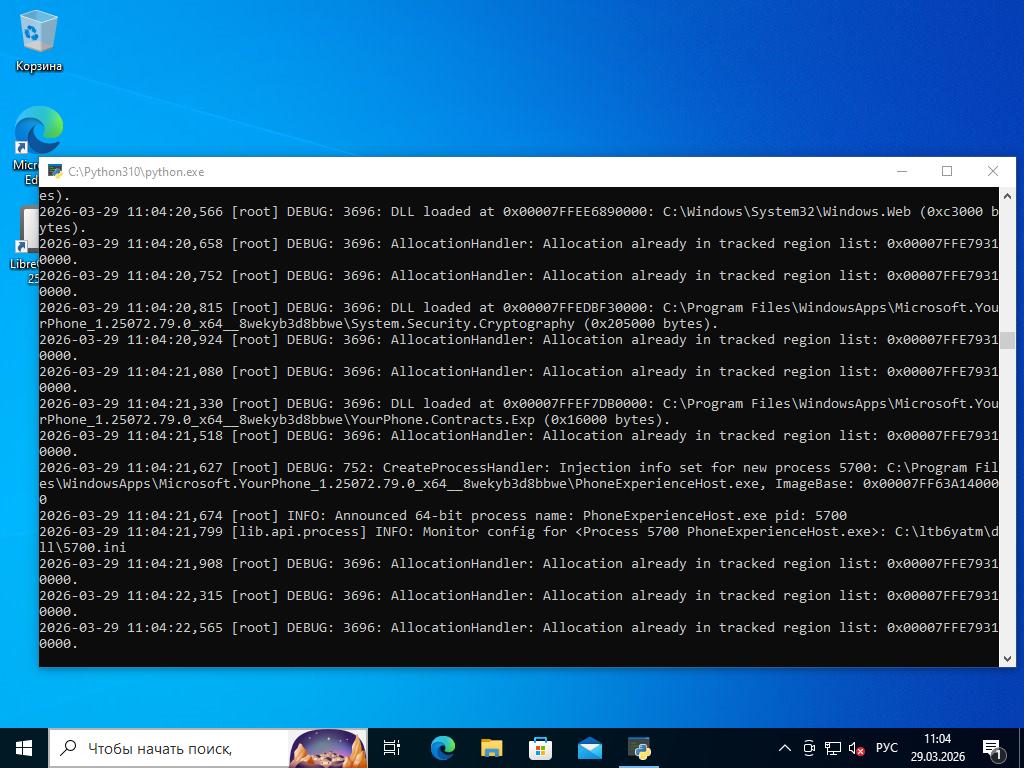Open the notification center with one notification

(x=993, y=748)
